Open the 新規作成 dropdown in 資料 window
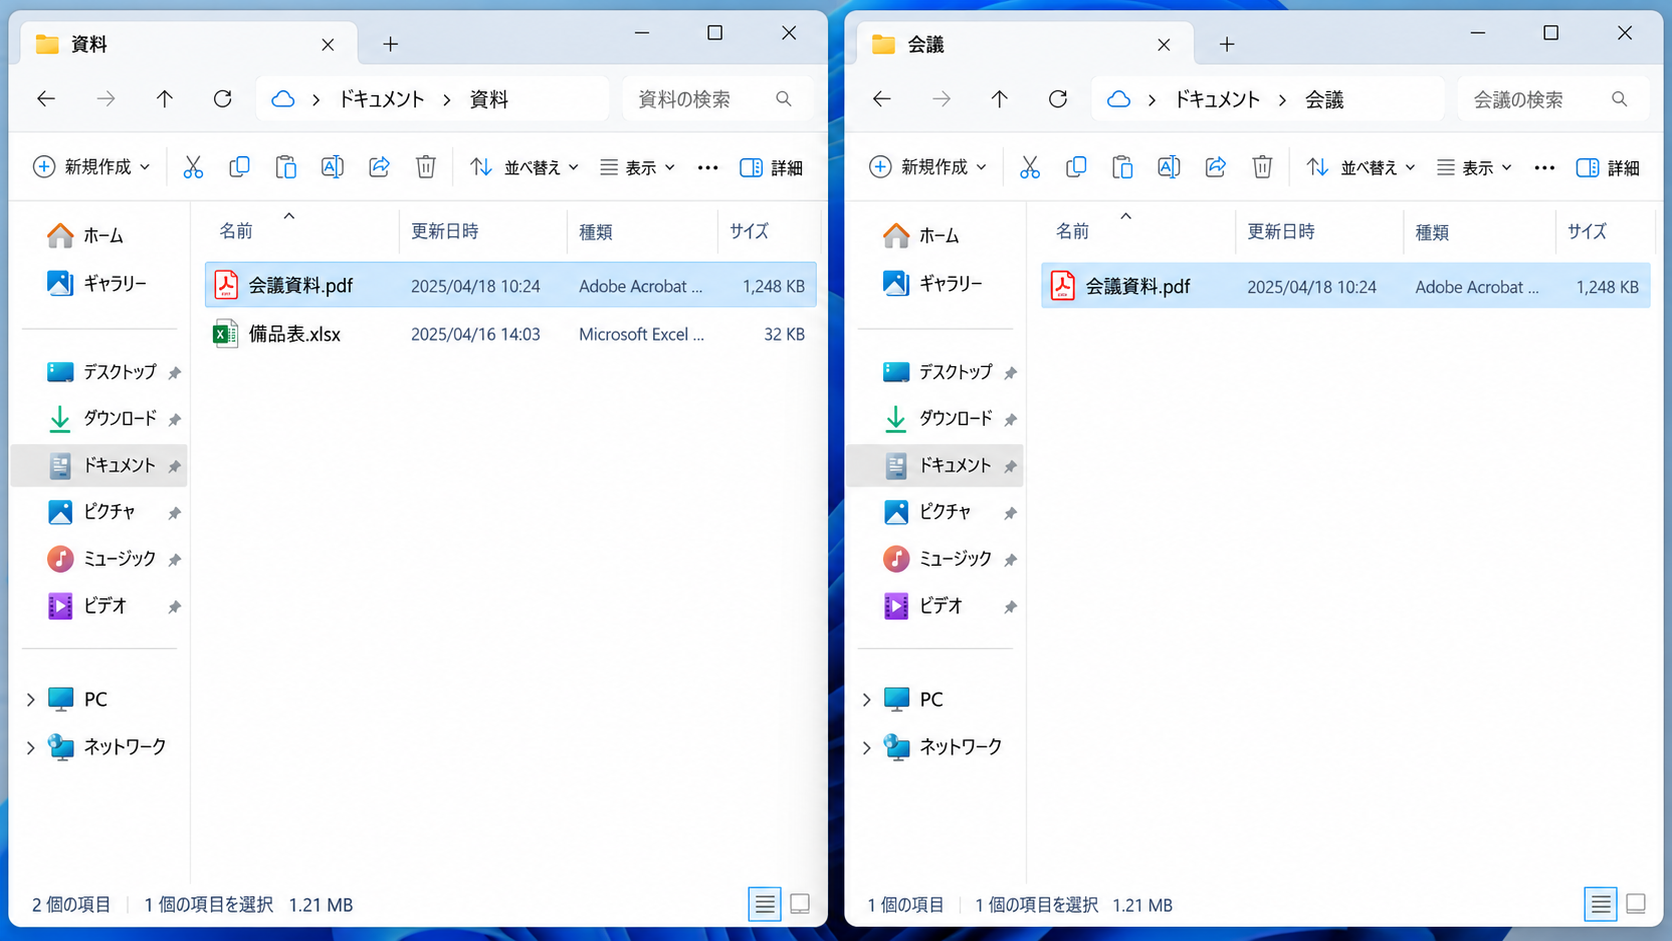The width and height of the screenshot is (1672, 941). point(92,167)
